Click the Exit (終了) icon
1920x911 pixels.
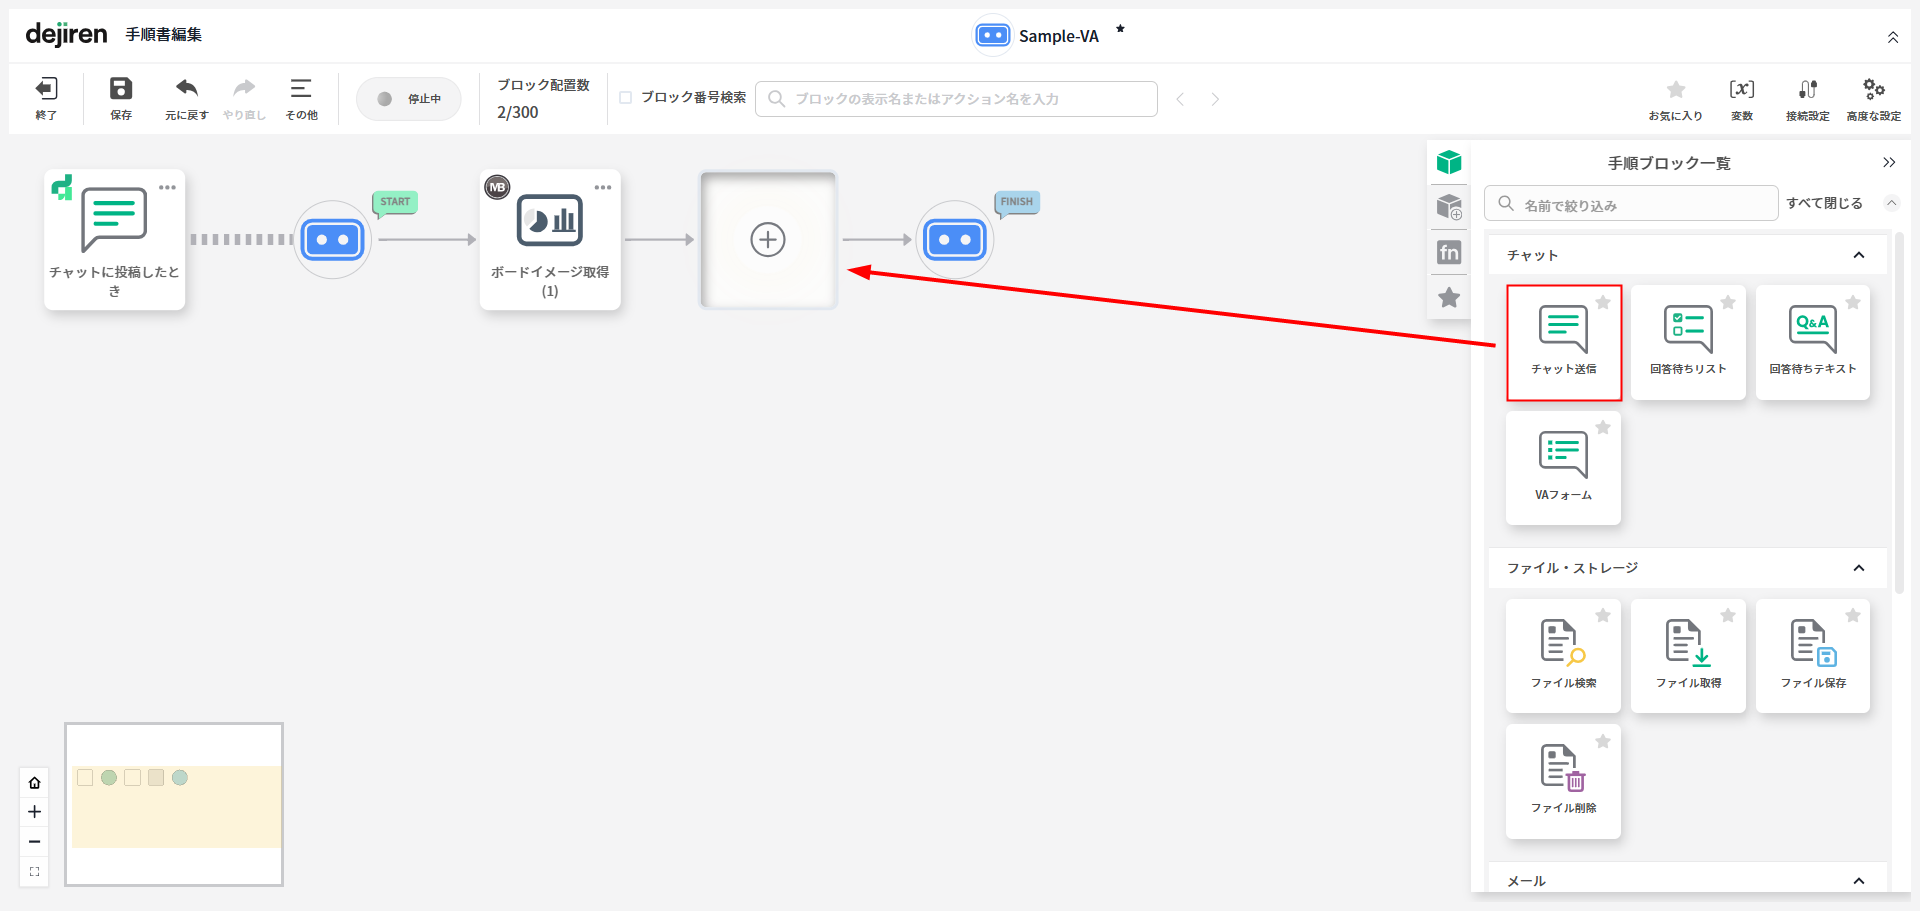click(x=46, y=98)
